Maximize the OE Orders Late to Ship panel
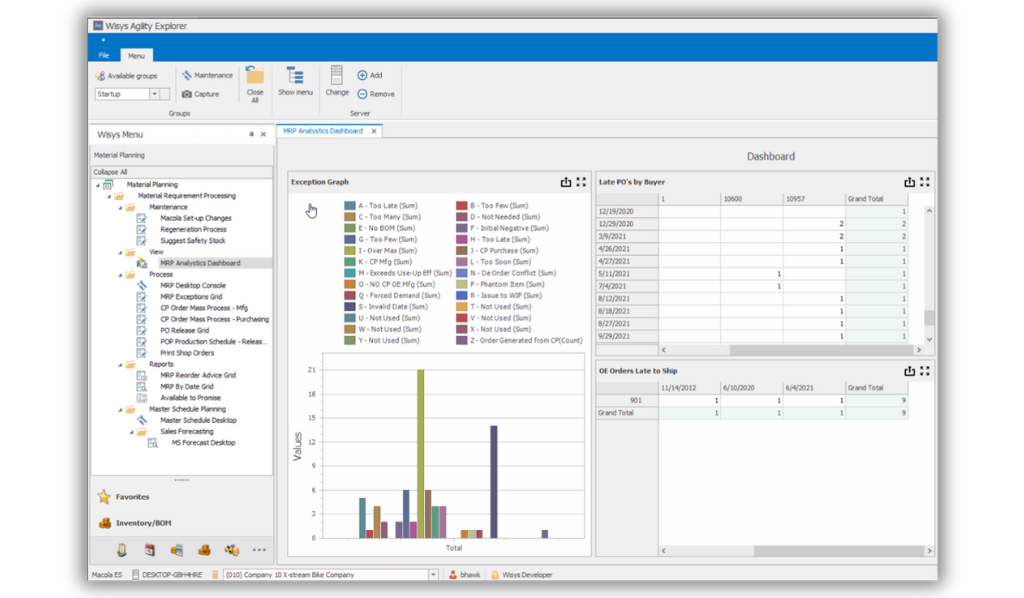 point(925,371)
